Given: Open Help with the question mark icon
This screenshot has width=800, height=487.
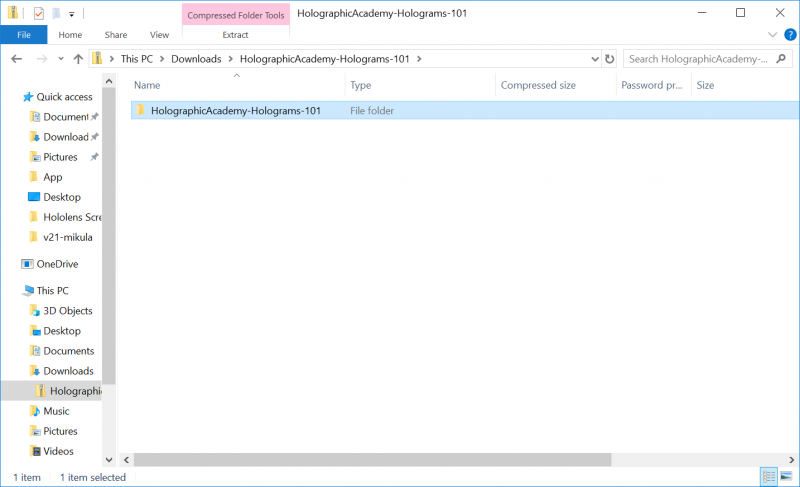Looking at the screenshot, I should [x=790, y=35].
